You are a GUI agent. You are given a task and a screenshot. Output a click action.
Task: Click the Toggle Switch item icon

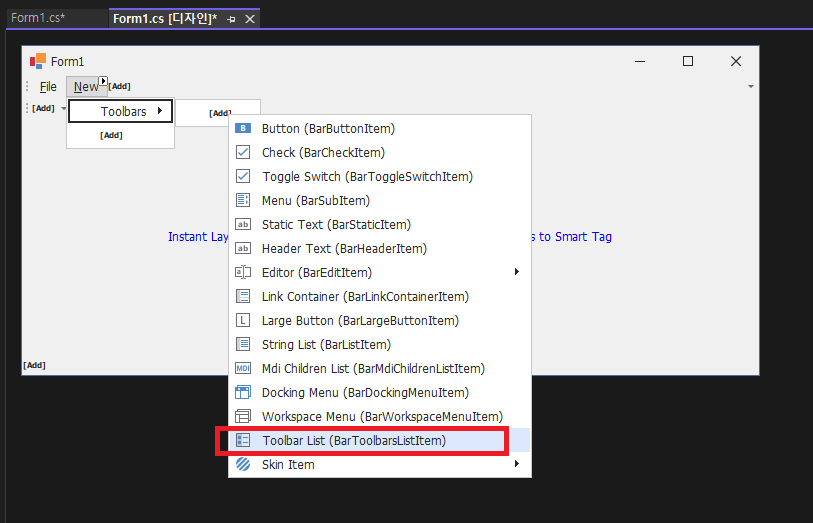(243, 176)
